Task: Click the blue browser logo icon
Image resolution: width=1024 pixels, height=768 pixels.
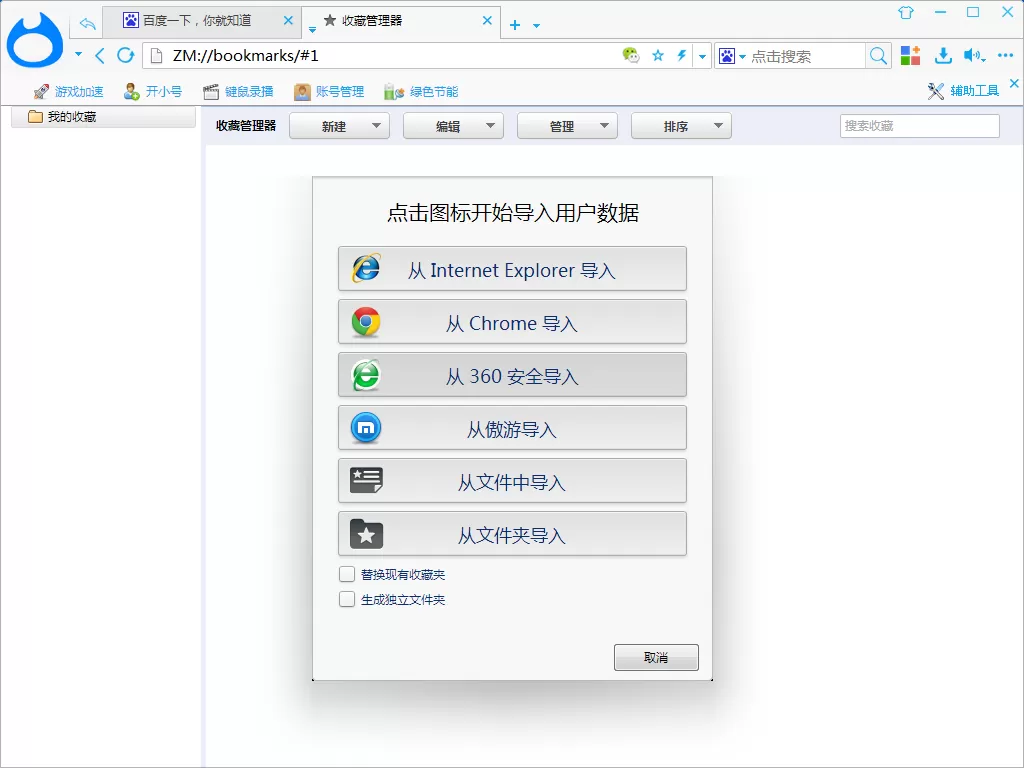Action: pos(35,40)
